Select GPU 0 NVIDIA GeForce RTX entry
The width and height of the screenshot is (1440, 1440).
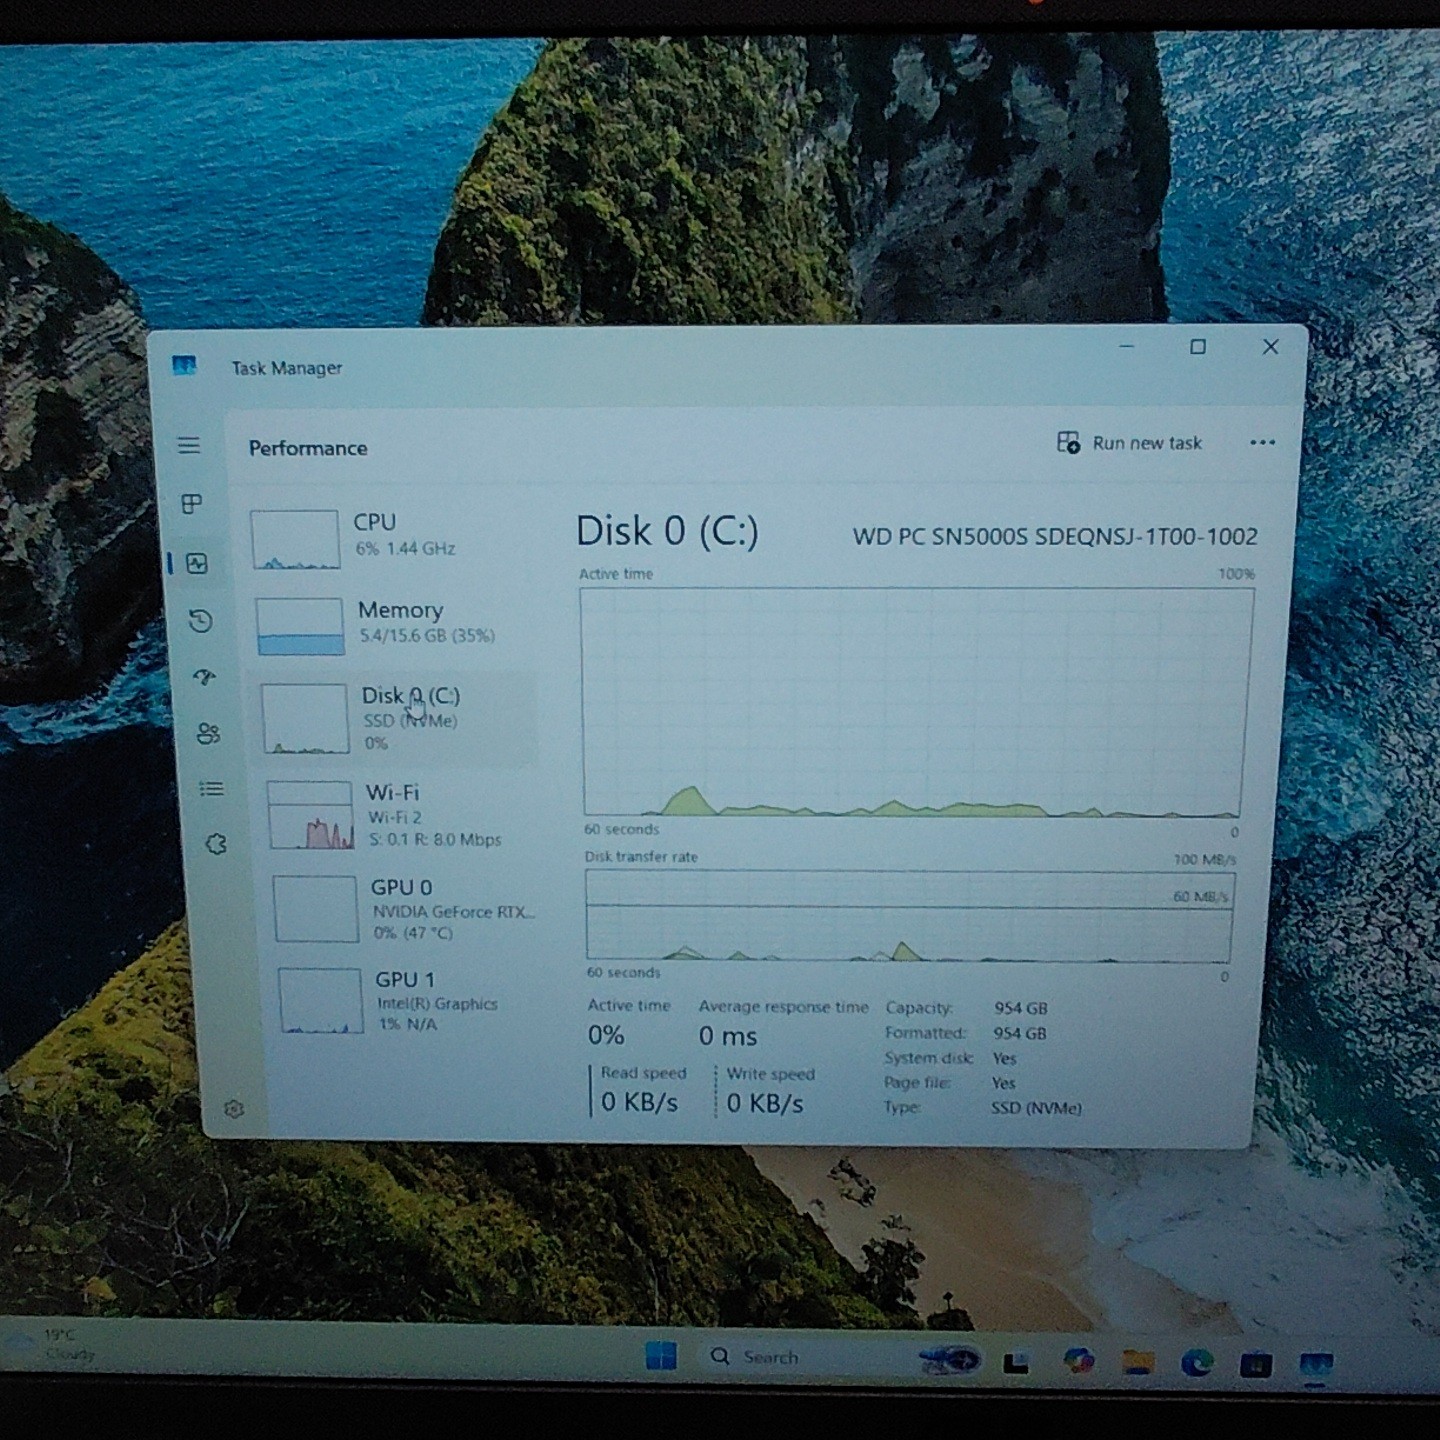(x=405, y=908)
